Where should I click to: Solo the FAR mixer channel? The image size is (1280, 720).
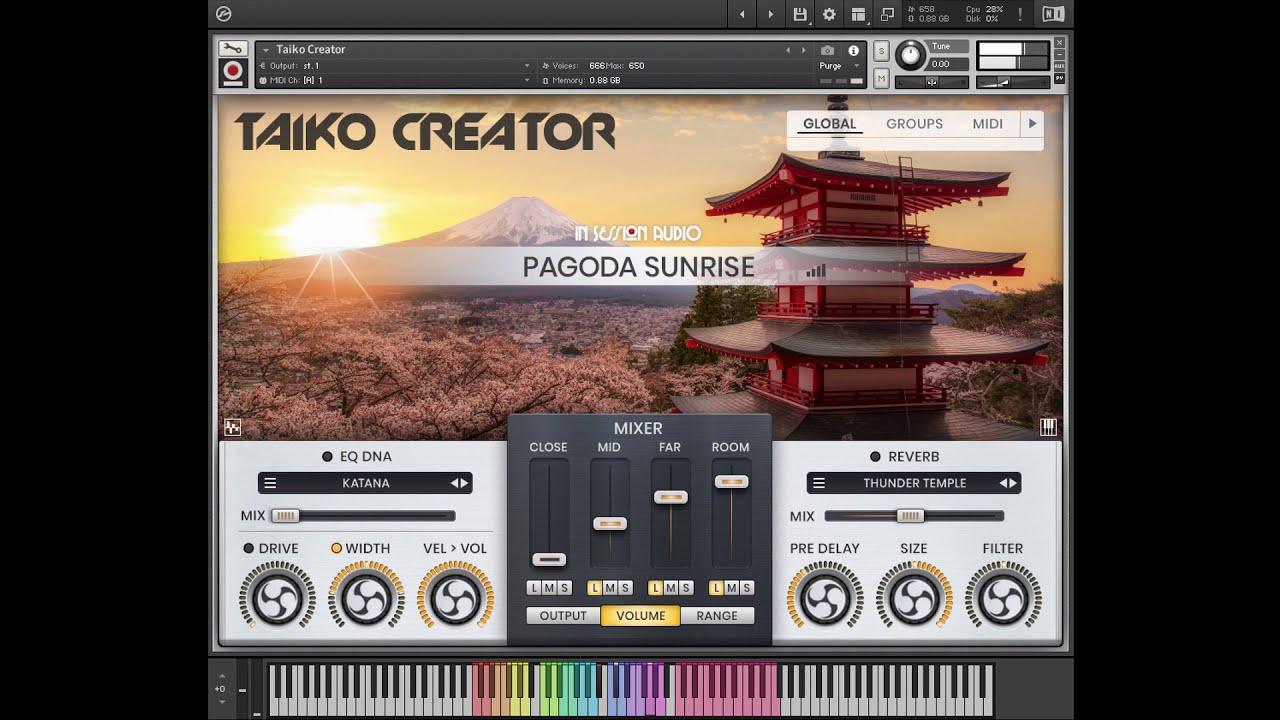click(686, 588)
